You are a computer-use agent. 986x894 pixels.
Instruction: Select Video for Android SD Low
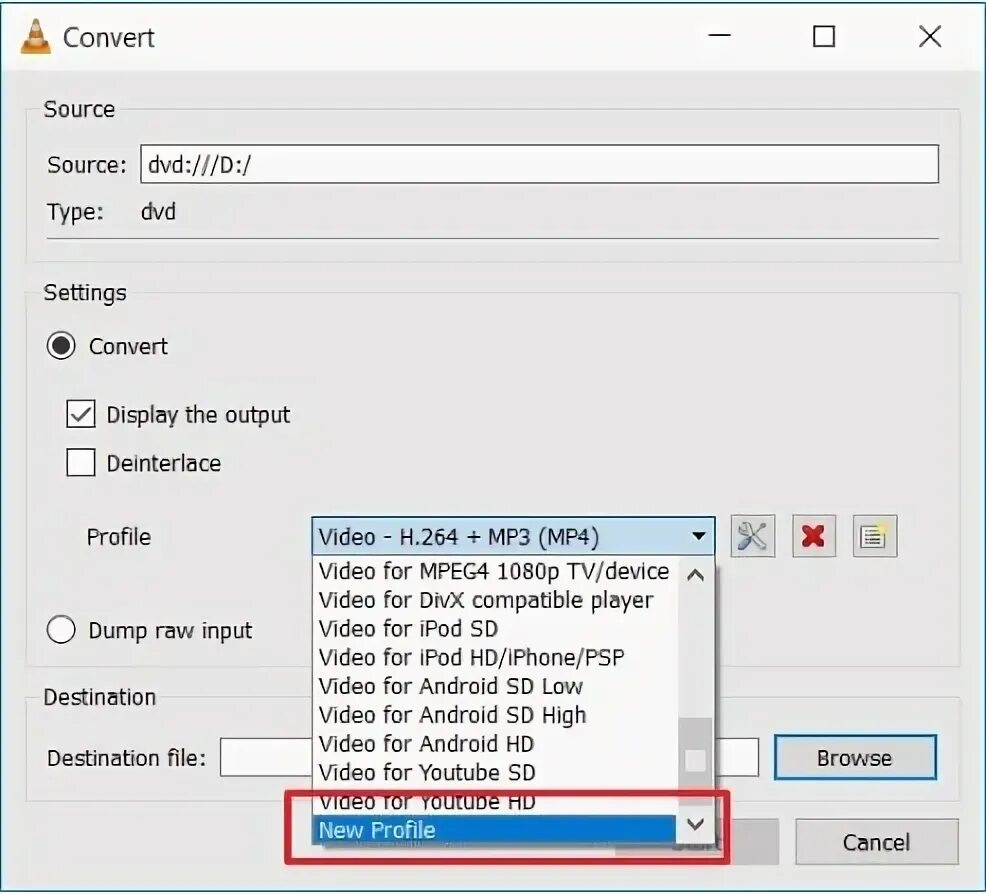click(494, 687)
